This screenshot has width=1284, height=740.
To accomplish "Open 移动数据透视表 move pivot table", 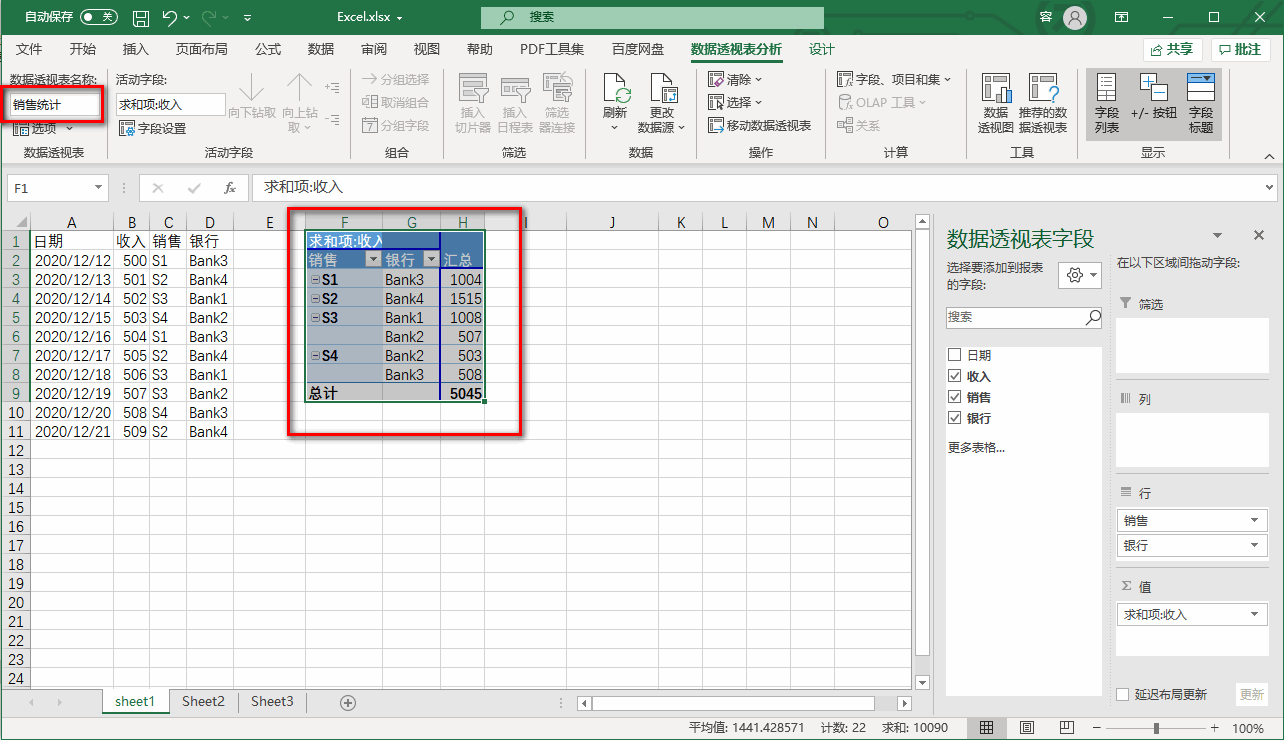I will pyautogui.click(x=759, y=125).
